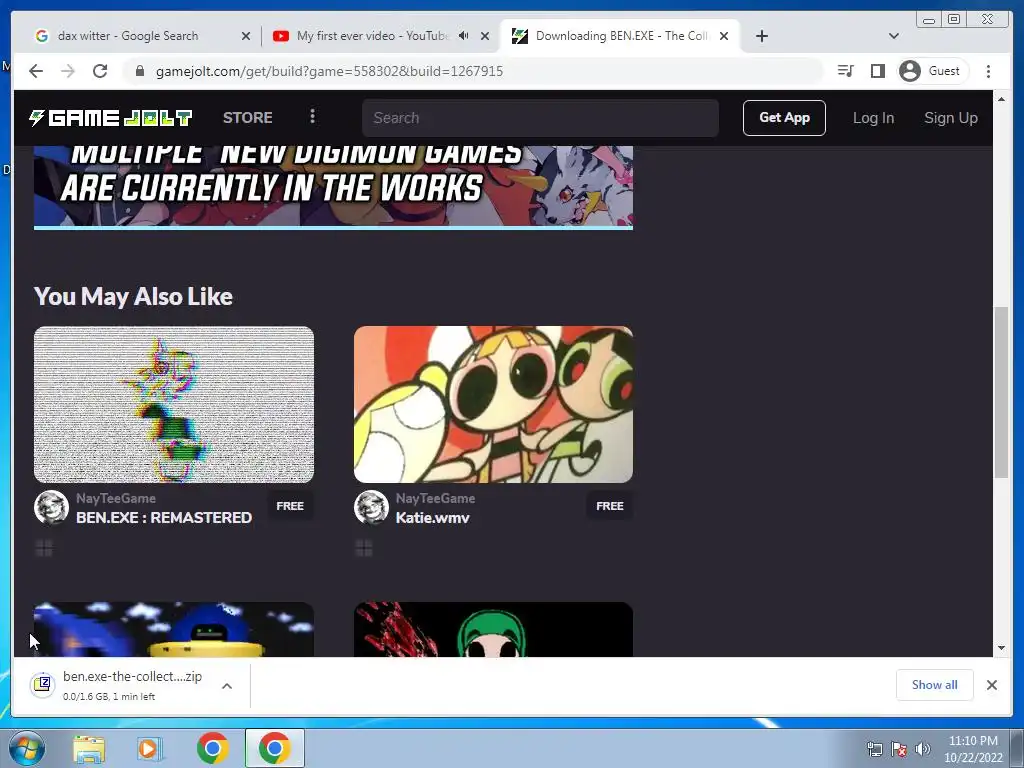Open BEN.EXE : REMASTERED title link
Image resolution: width=1024 pixels, height=768 pixels.
click(x=164, y=518)
